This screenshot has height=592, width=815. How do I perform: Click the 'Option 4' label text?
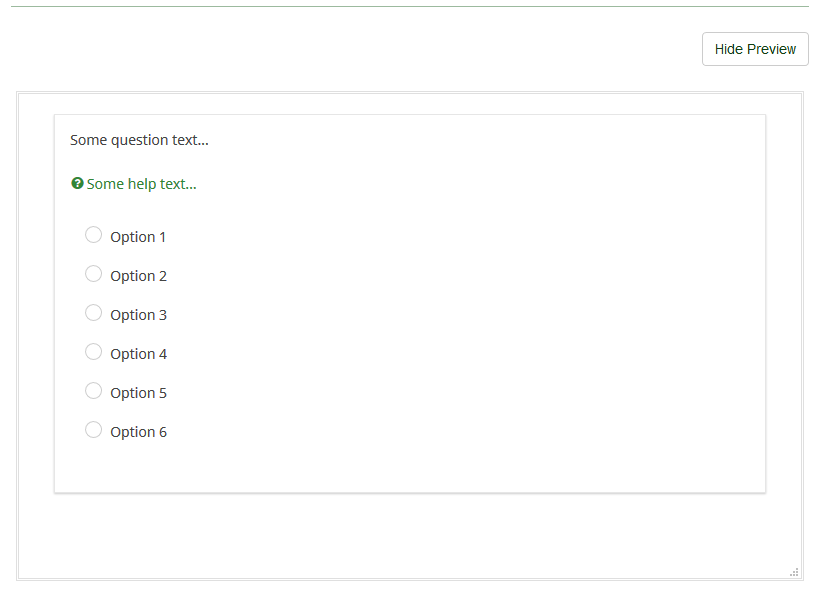[x=138, y=354]
